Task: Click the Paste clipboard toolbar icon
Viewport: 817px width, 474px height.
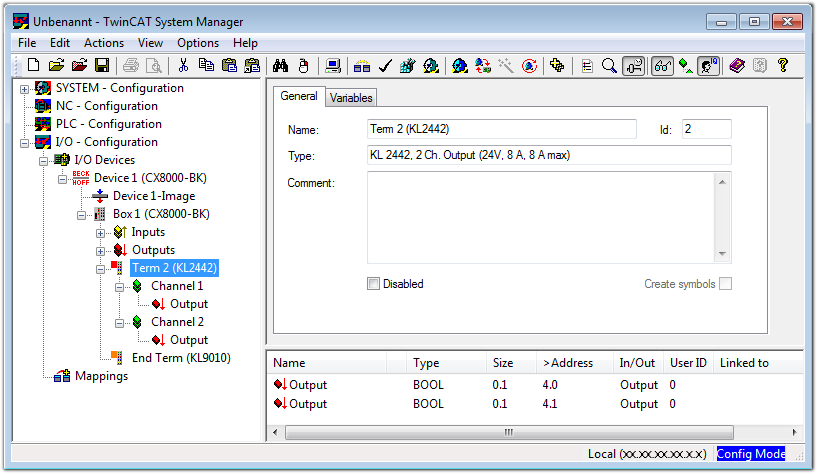Action: [x=229, y=66]
